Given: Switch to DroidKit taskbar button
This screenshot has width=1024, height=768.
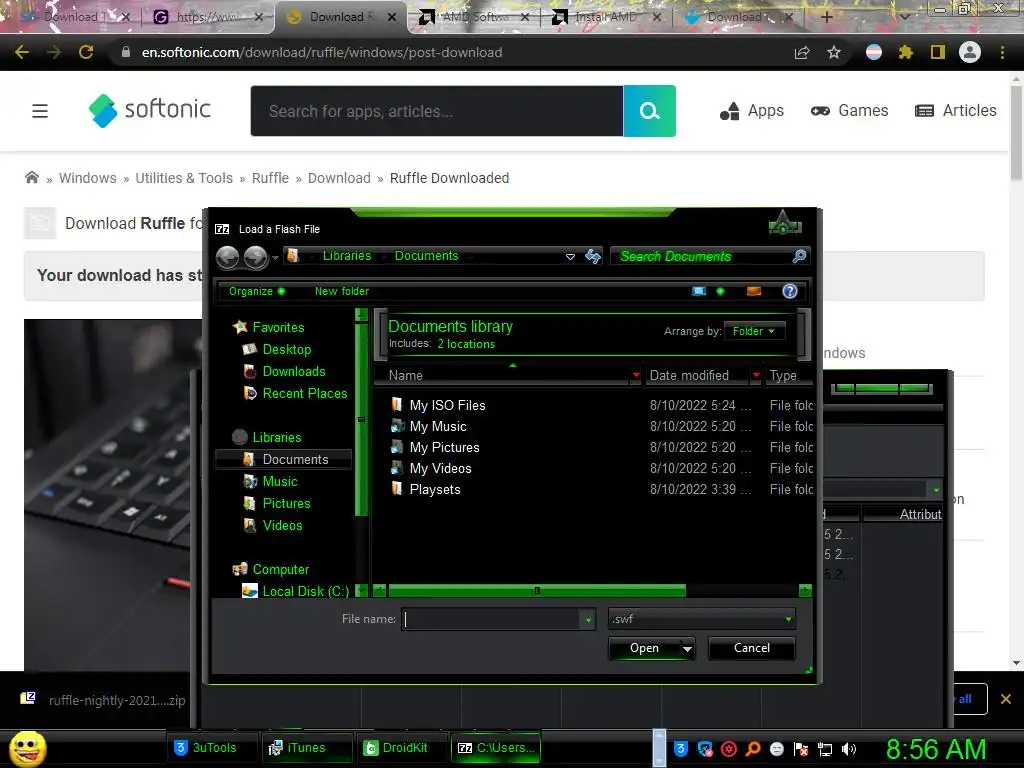Looking at the screenshot, I should pyautogui.click(x=404, y=748).
